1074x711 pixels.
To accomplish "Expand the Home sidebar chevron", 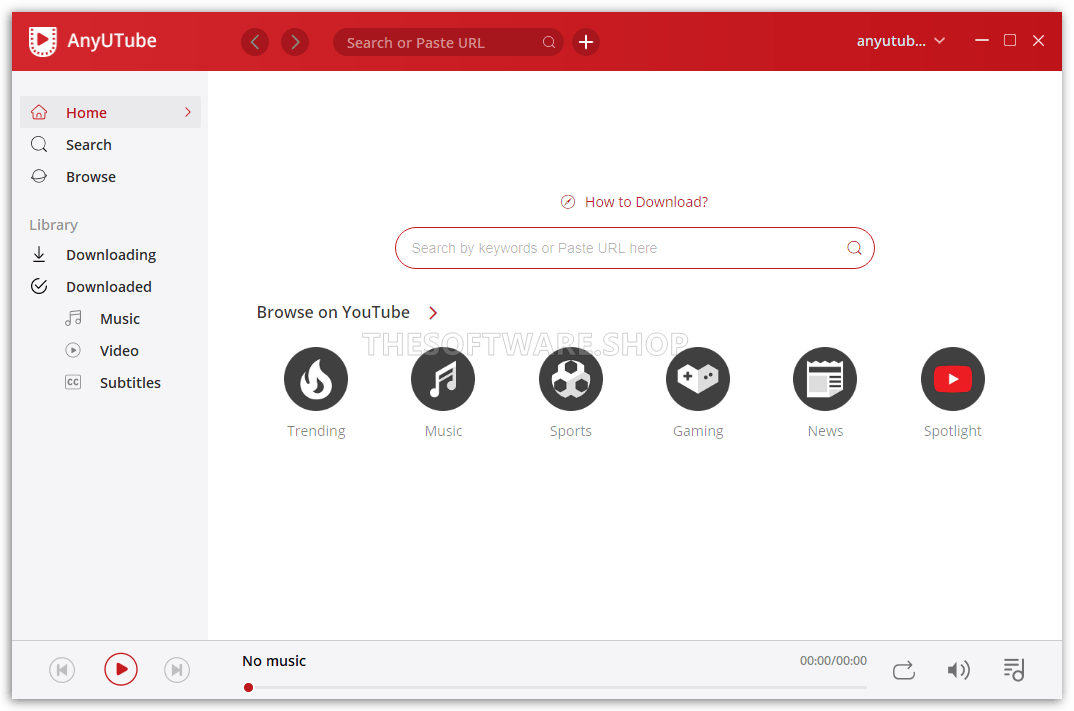I will pyautogui.click(x=187, y=113).
